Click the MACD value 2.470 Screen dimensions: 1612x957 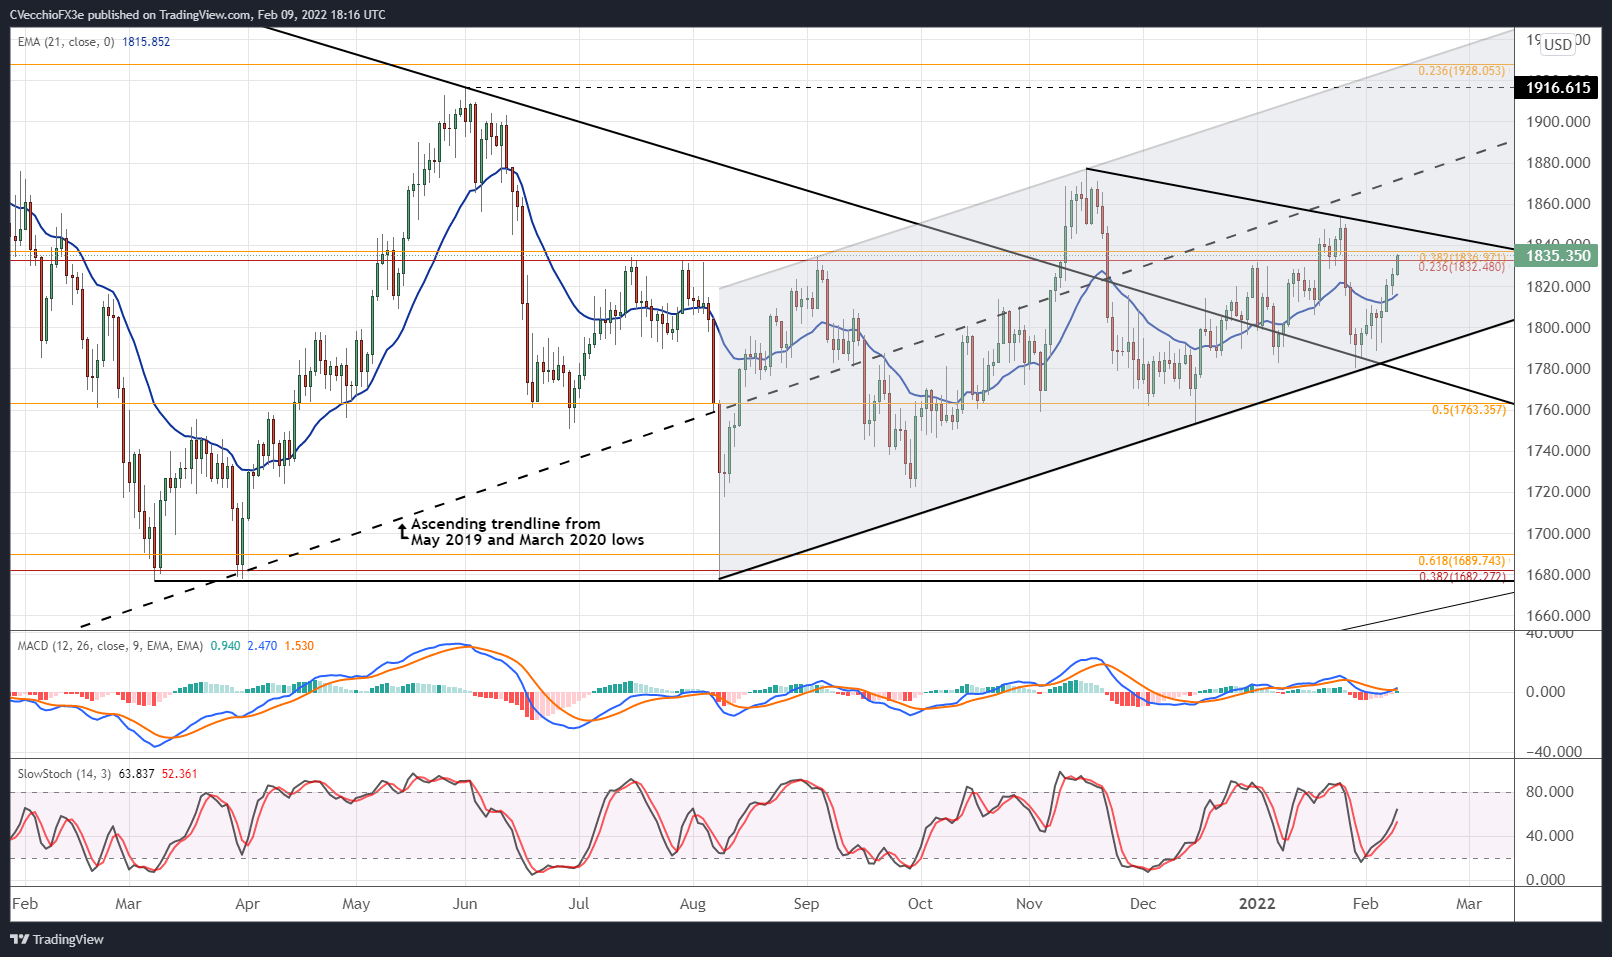coord(262,646)
